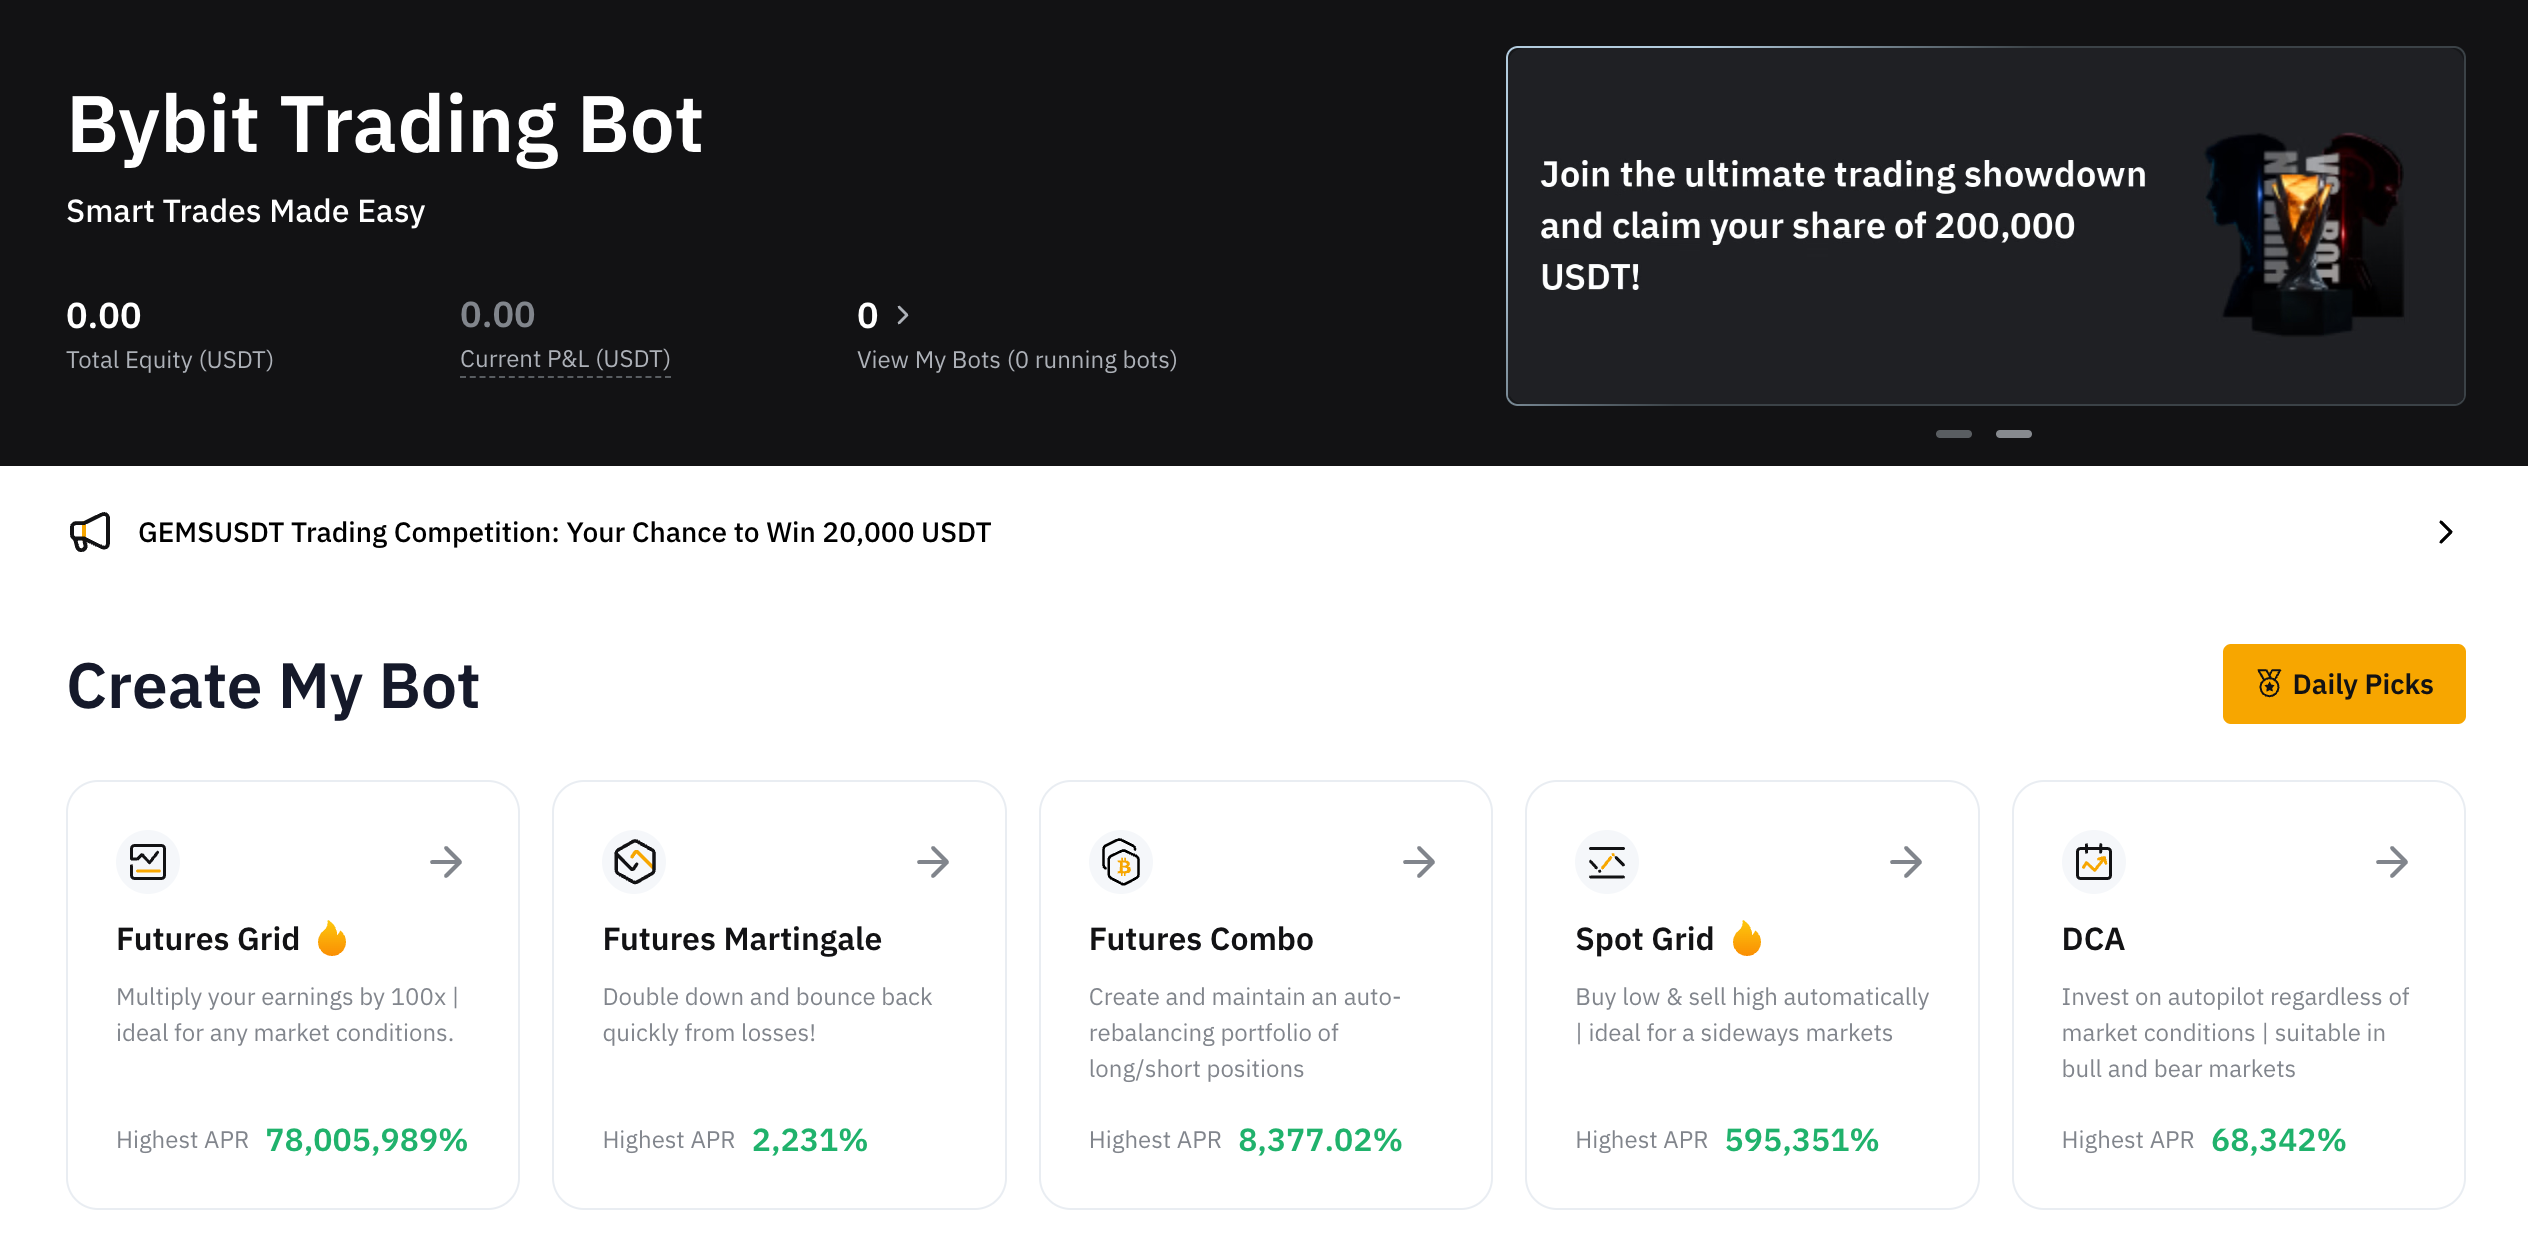Viewport: 2528px width, 1246px height.
Task: Expand View My Bots chevron
Action: point(903,316)
